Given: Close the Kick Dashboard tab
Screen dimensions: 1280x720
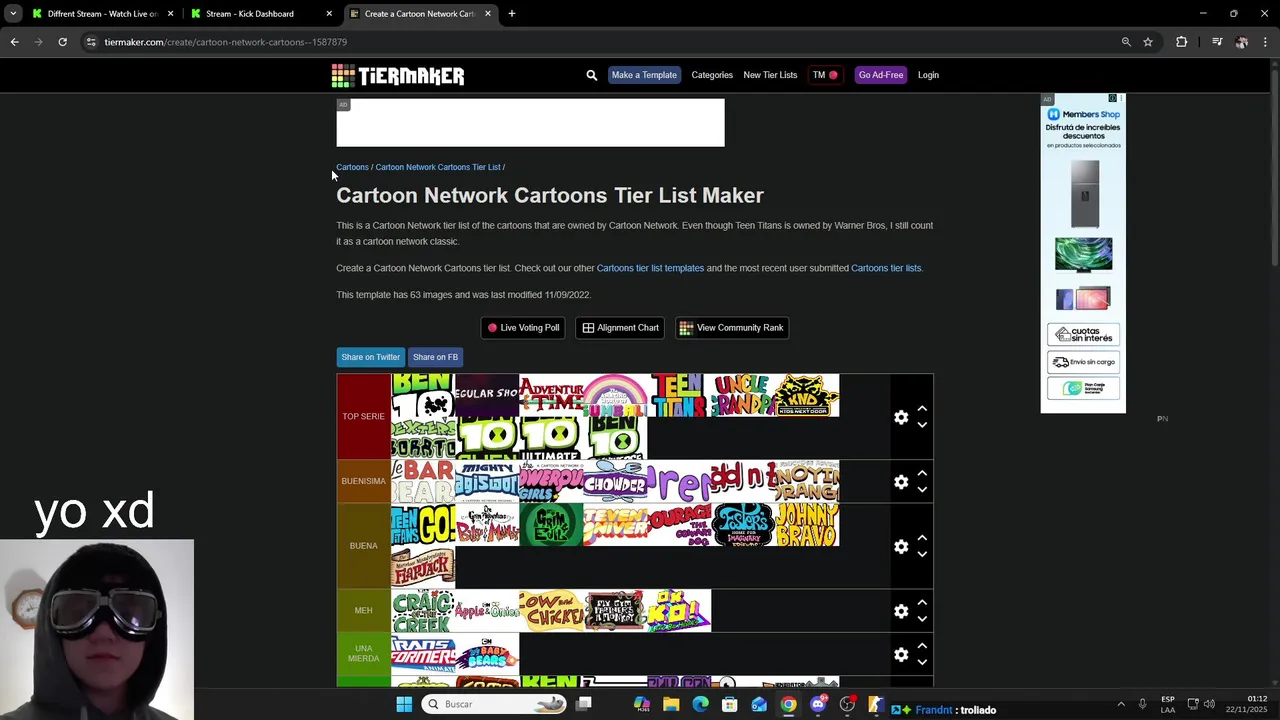Looking at the screenshot, I should (329, 14).
